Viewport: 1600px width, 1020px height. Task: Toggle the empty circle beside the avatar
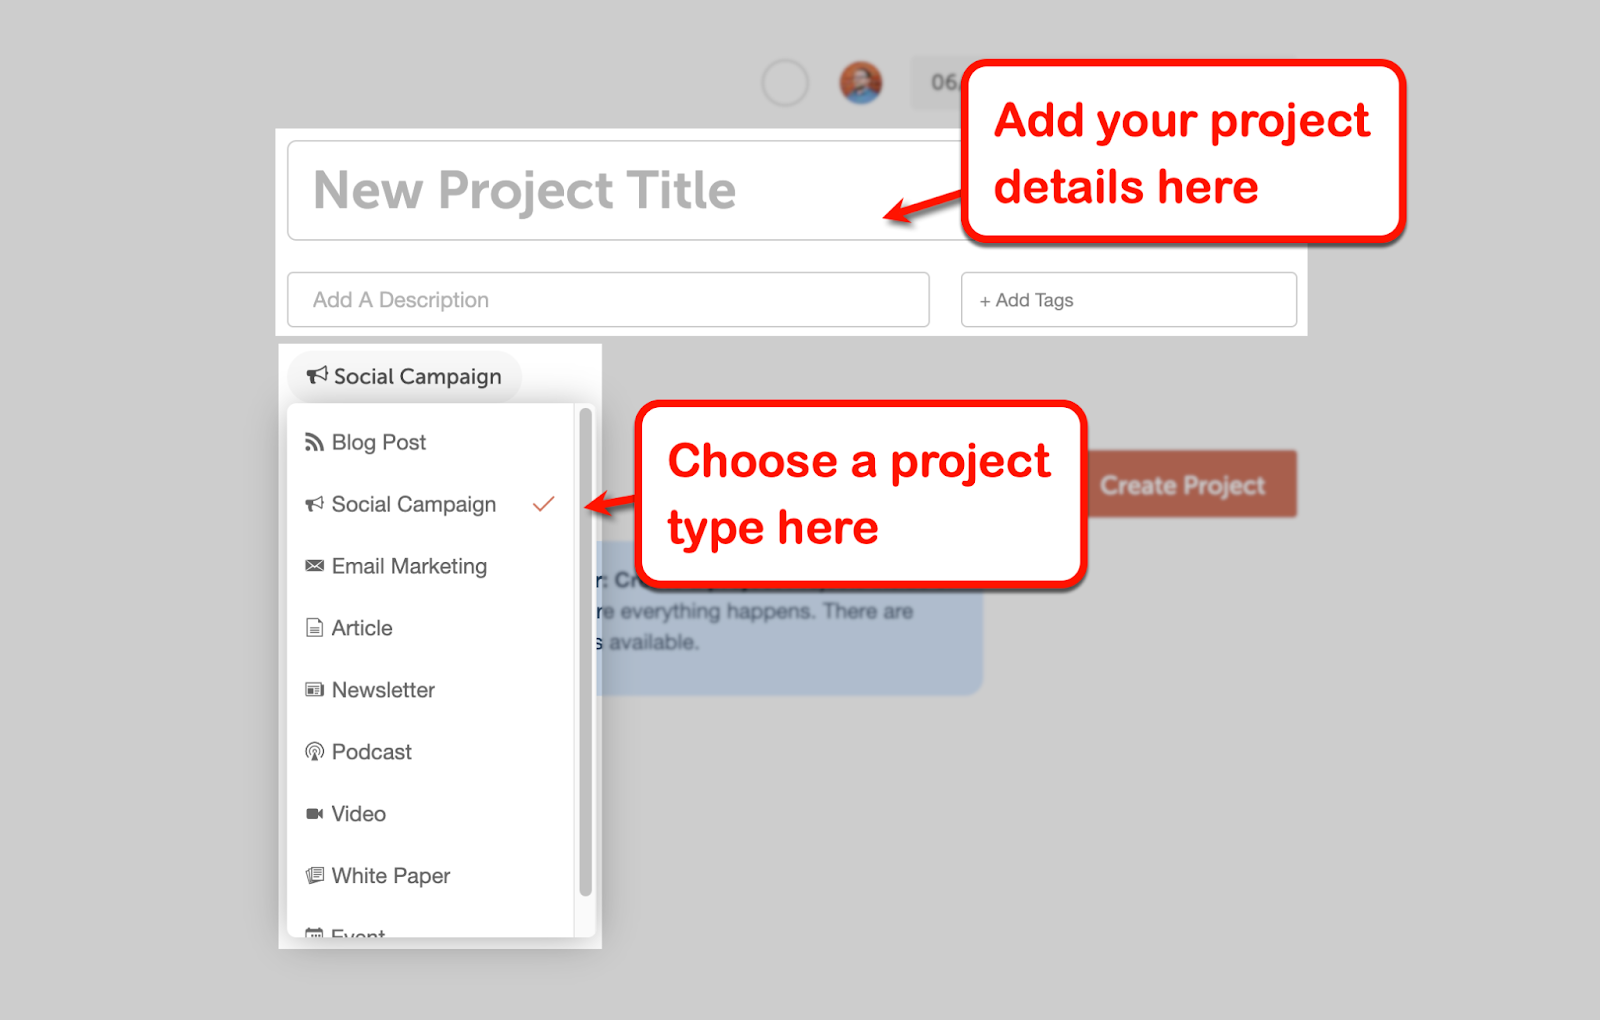point(785,83)
